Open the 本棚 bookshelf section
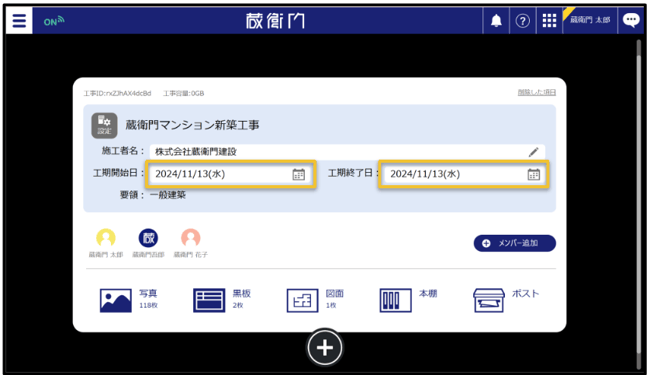Screen dimensions: 650x375 [408, 300]
